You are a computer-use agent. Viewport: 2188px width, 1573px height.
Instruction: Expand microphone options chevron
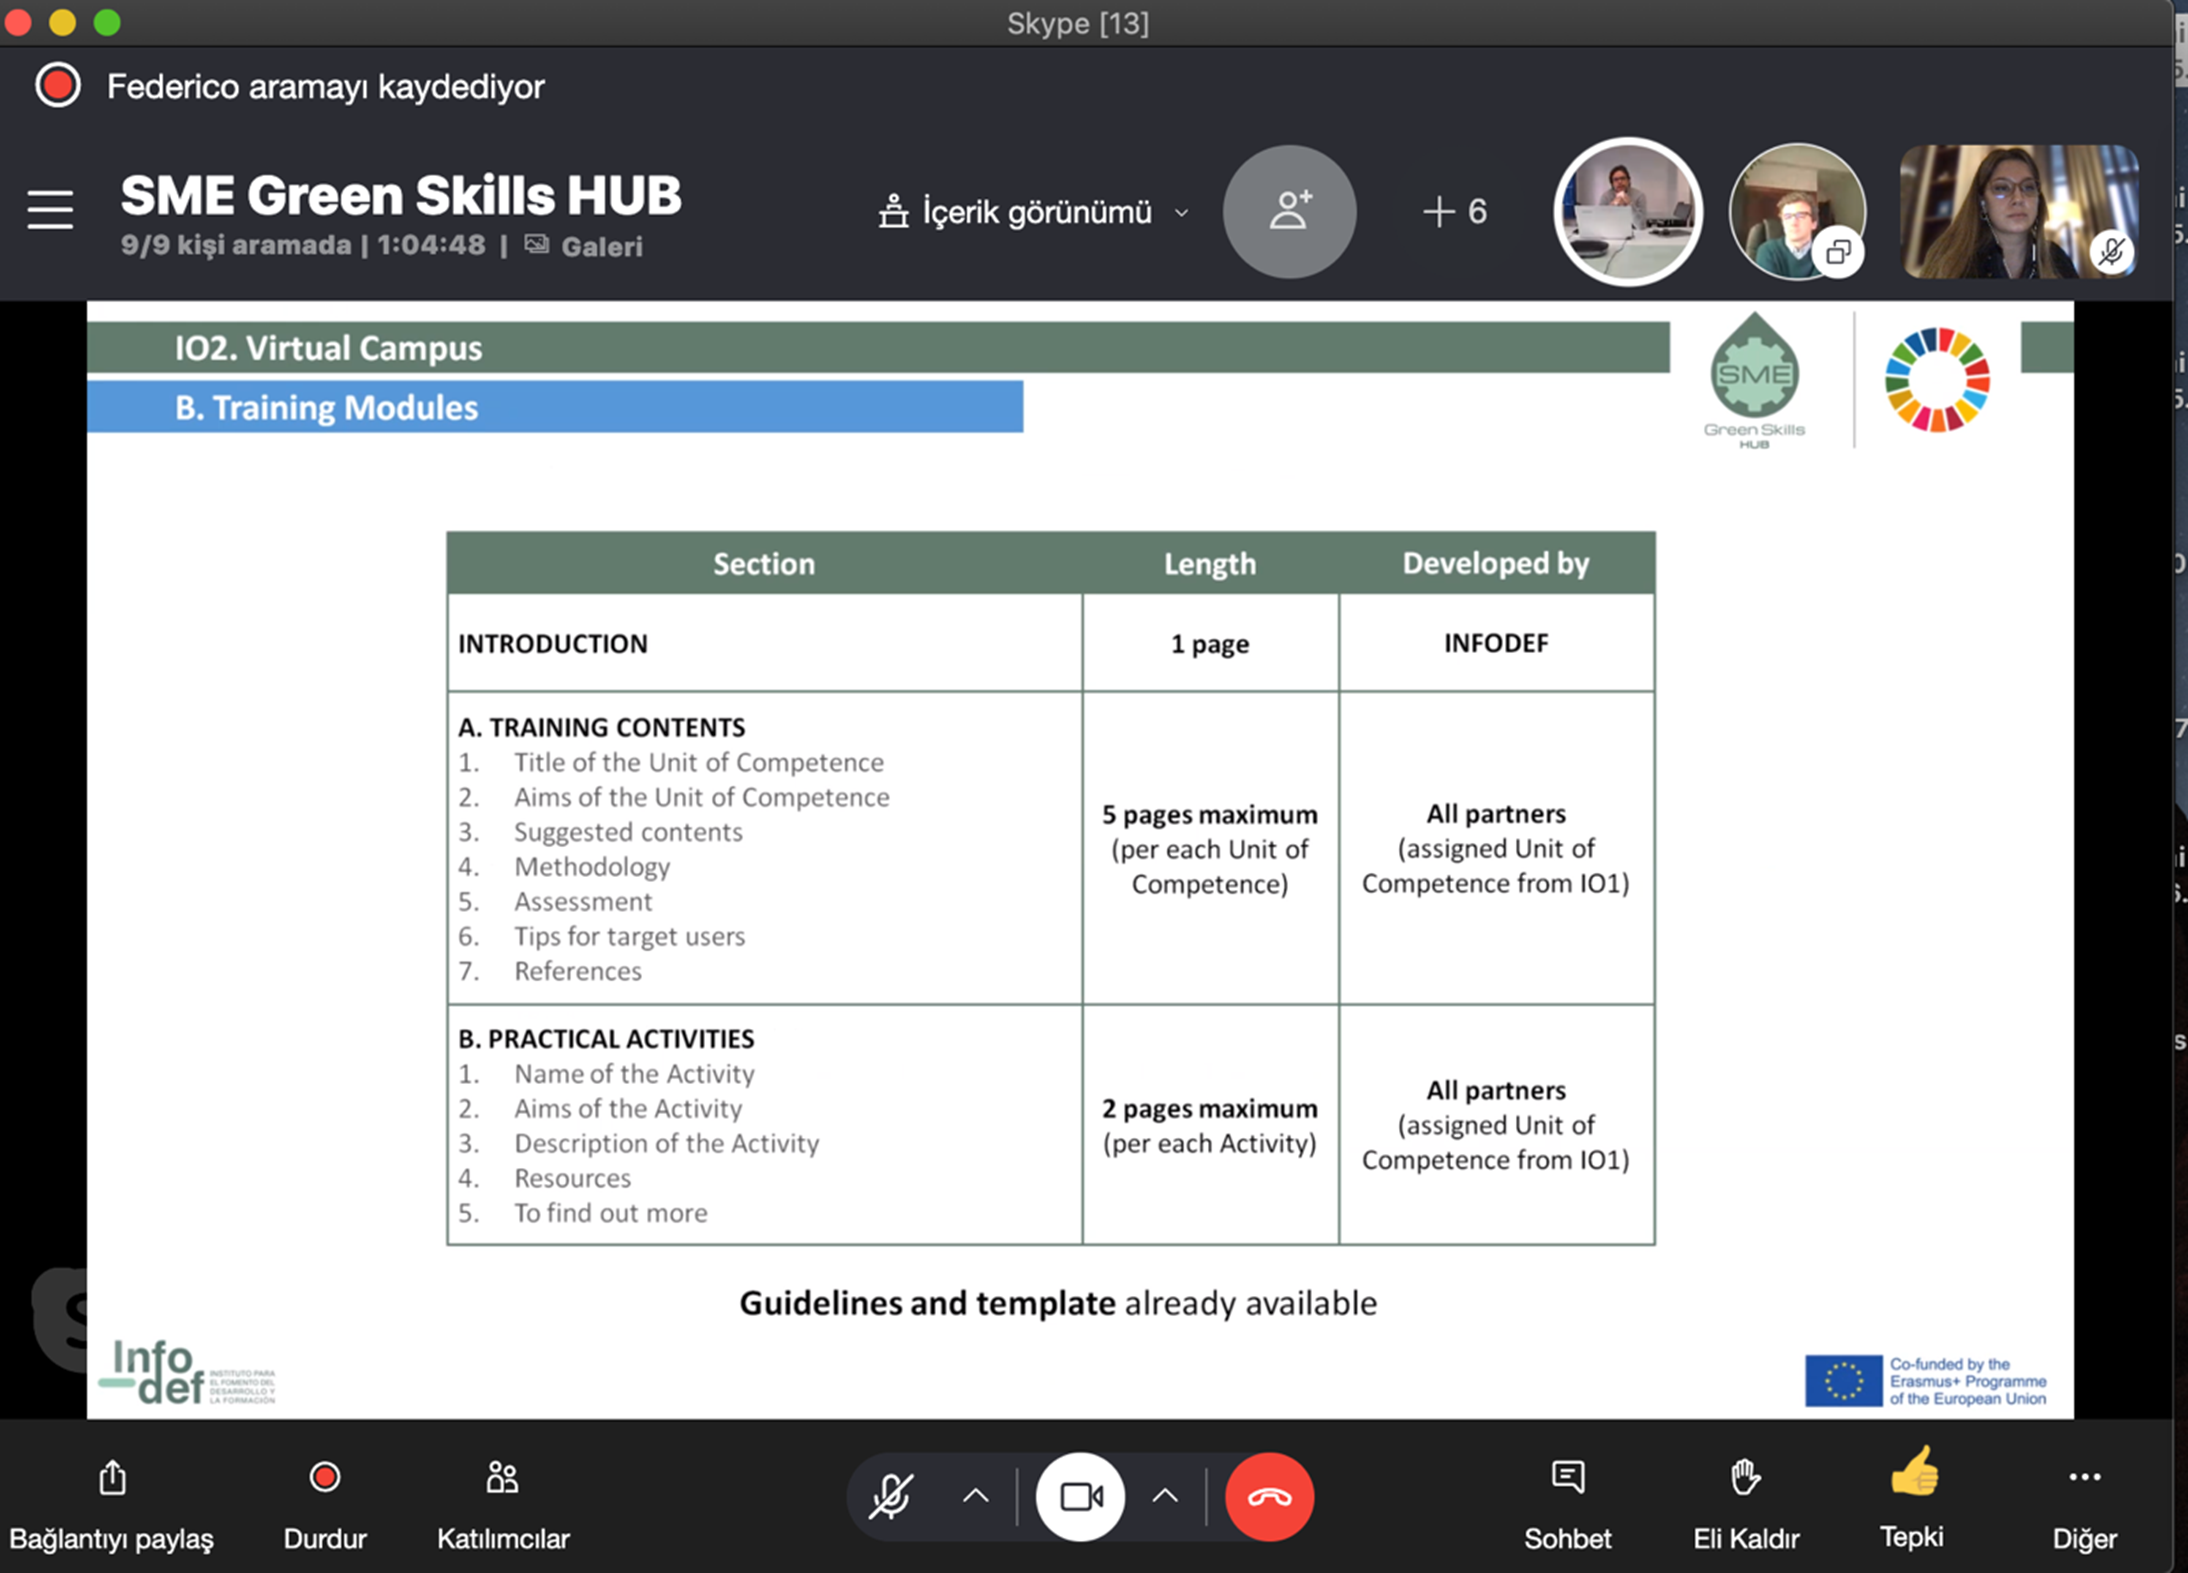coord(975,1497)
